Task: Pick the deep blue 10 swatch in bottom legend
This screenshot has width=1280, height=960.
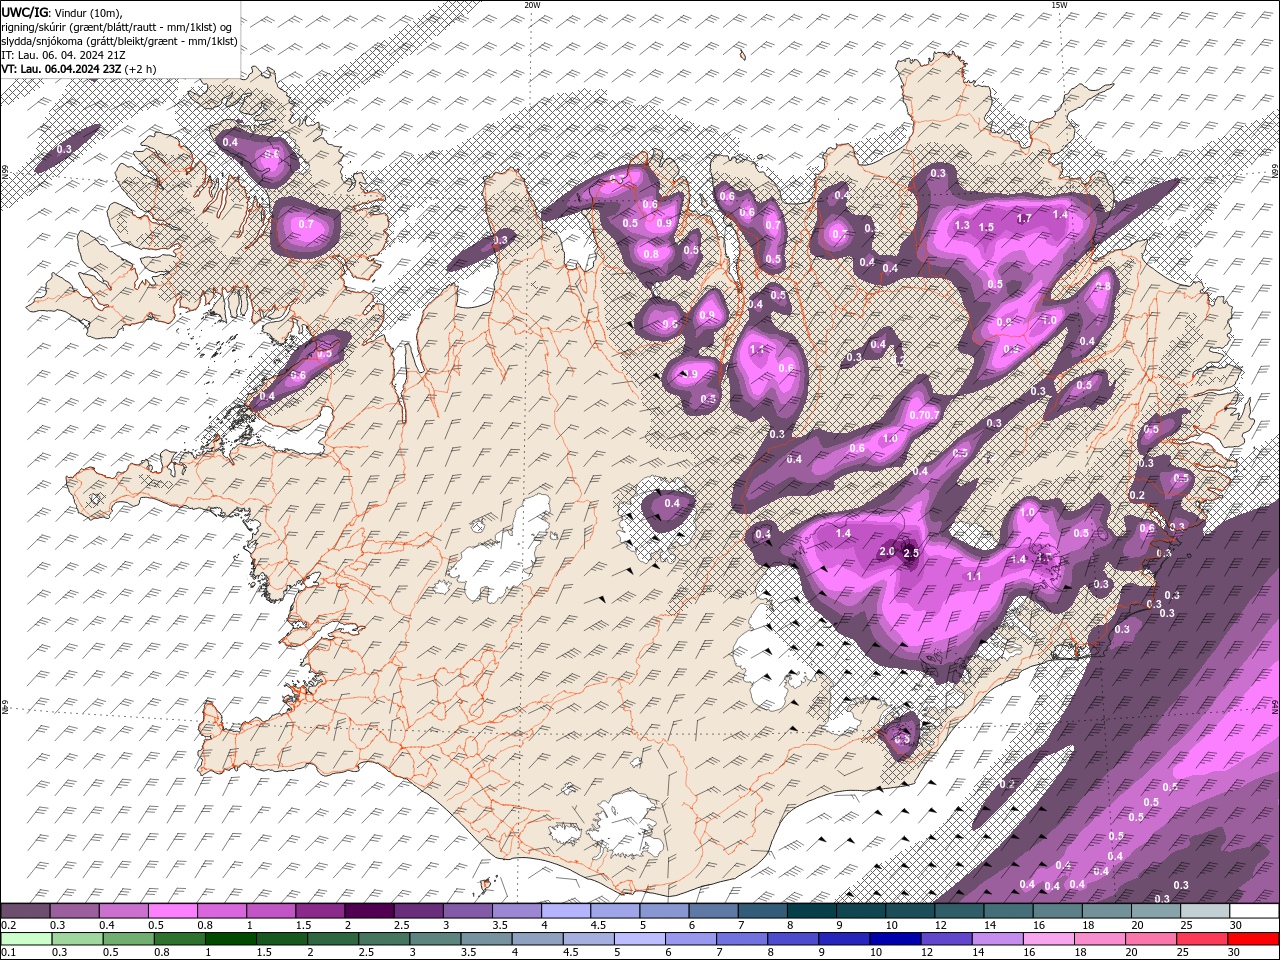Action: (893, 939)
